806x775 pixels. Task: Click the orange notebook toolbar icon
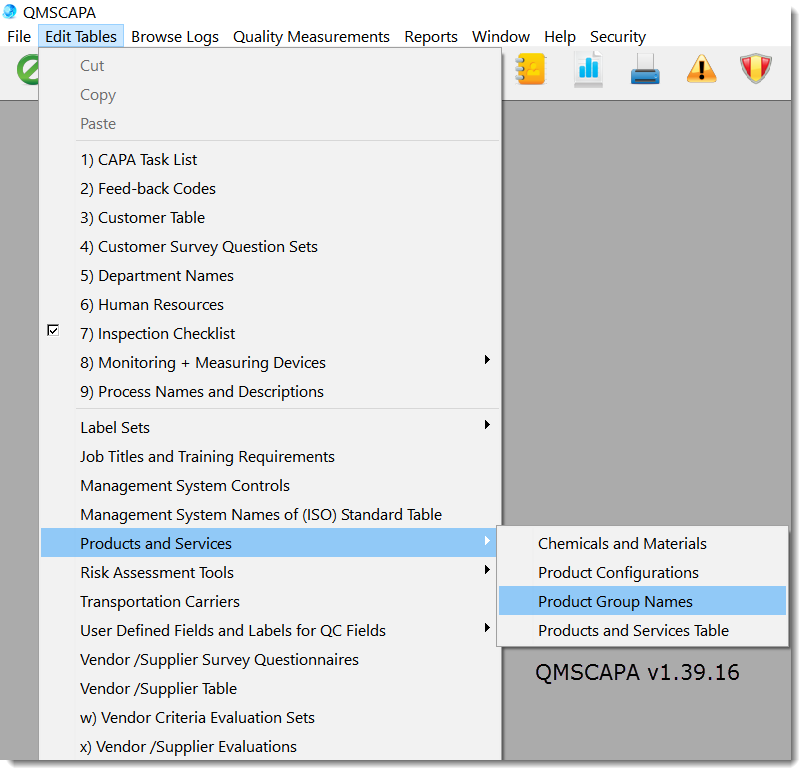coord(530,69)
